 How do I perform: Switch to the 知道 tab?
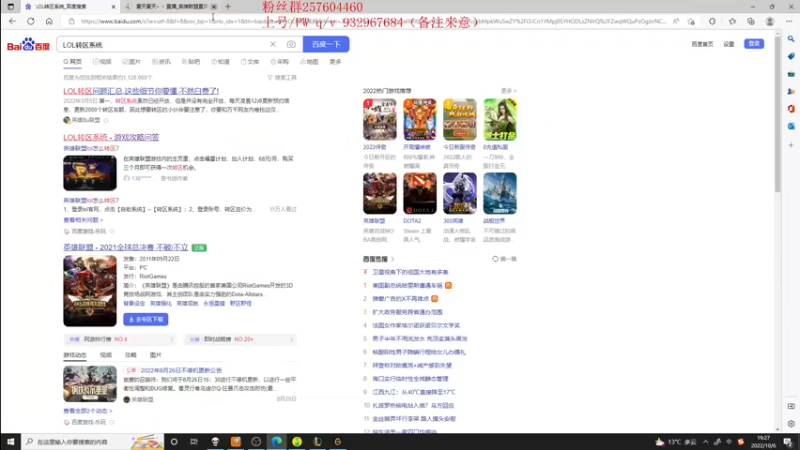(220, 62)
